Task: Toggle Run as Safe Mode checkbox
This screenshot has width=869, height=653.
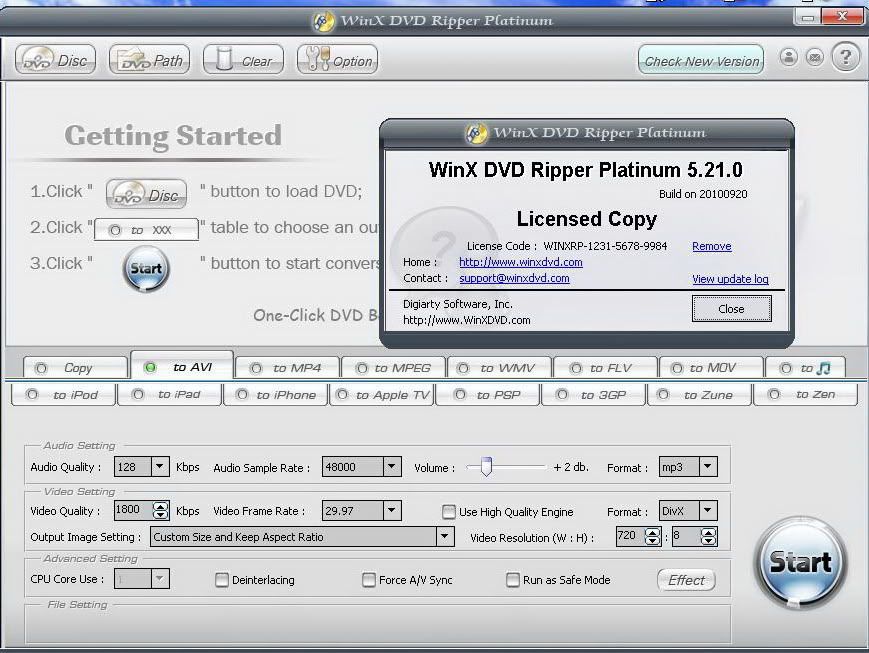Action: tap(513, 580)
